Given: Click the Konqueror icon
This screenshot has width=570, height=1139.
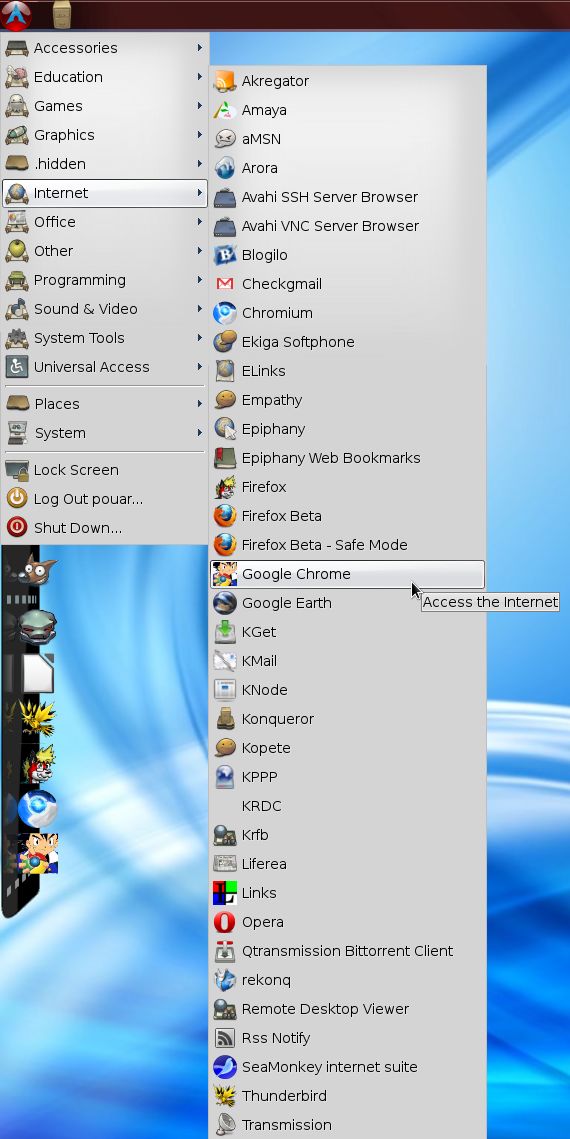Looking at the screenshot, I should point(225,719).
